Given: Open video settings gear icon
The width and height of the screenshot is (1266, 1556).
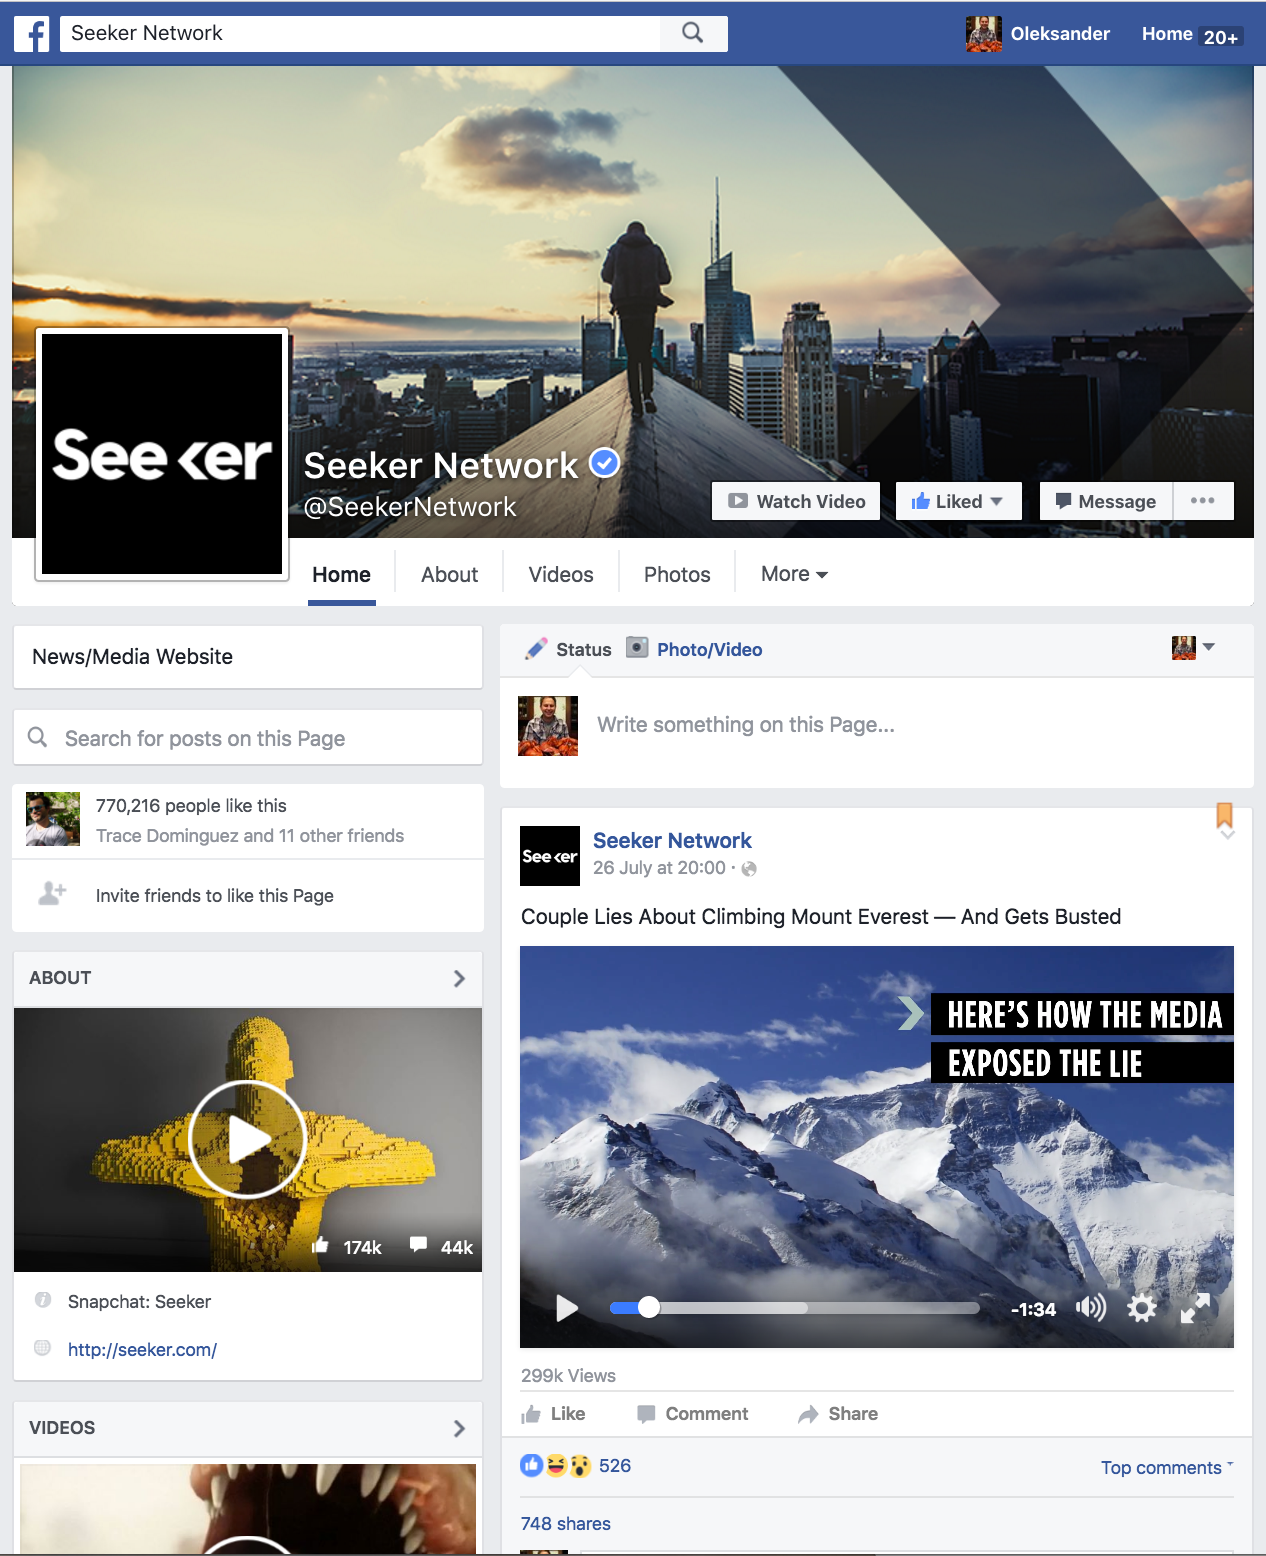Looking at the screenshot, I should coord(1141,1308).
